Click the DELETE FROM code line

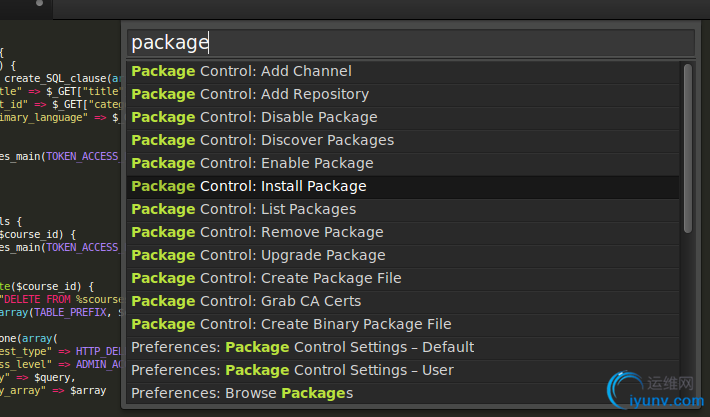coord(61,299)
